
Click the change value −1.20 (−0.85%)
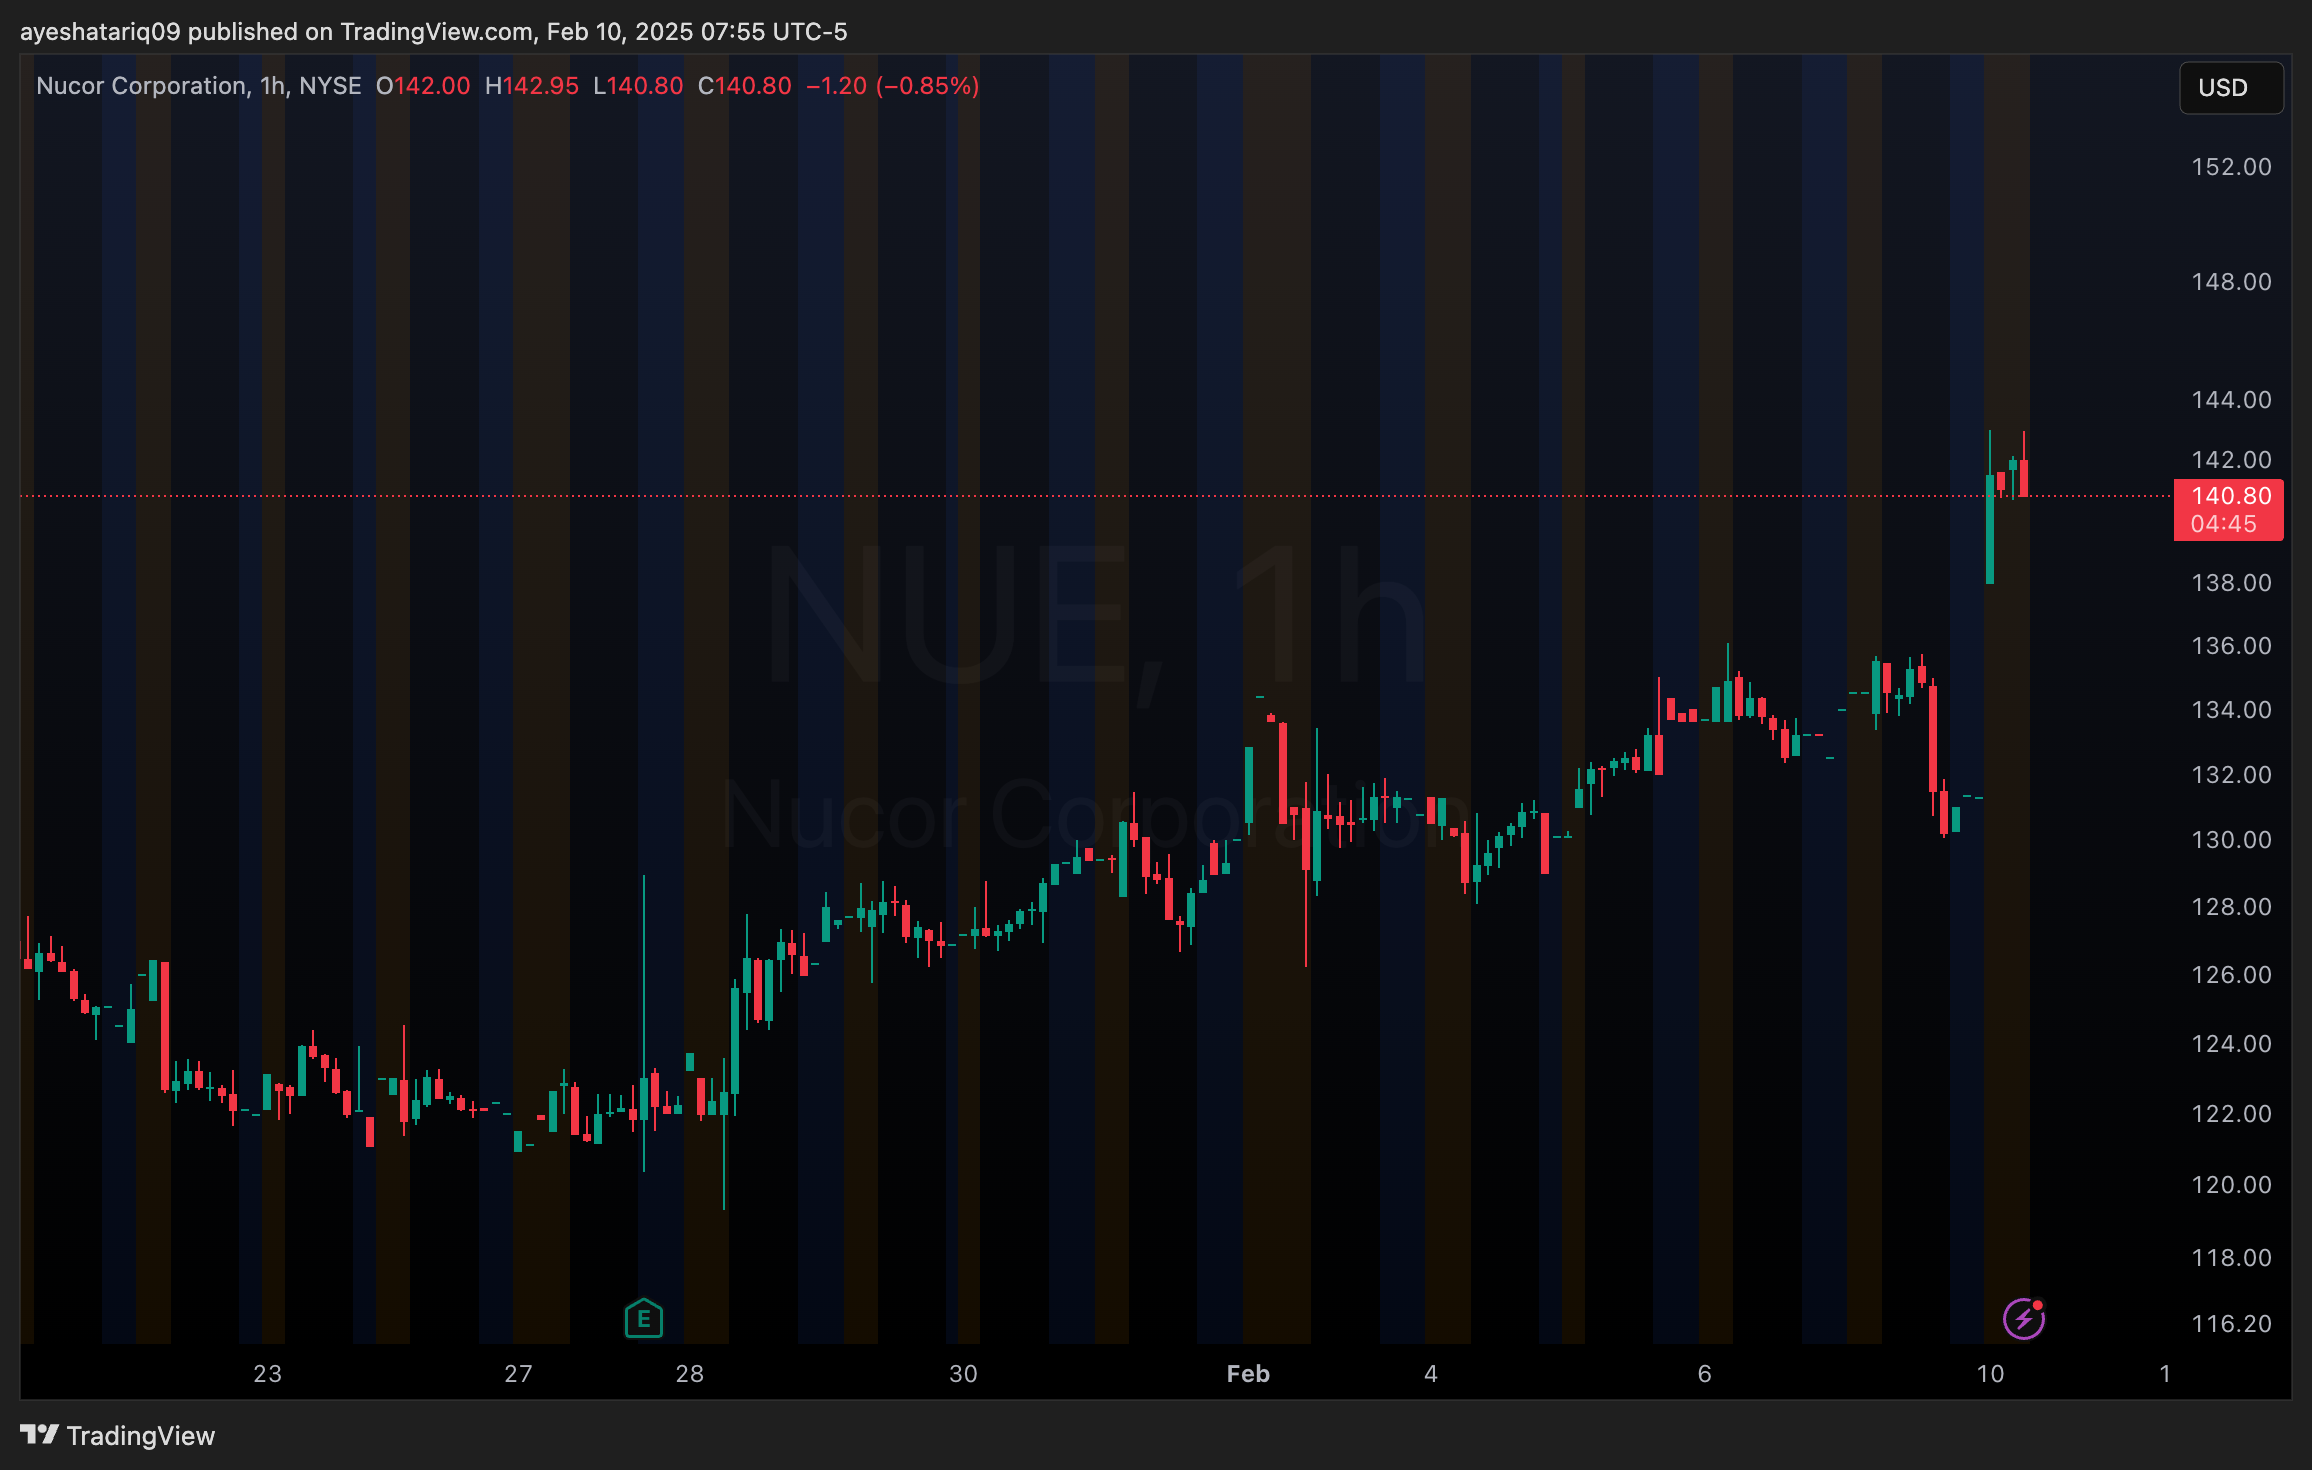[x=892, y=86]
